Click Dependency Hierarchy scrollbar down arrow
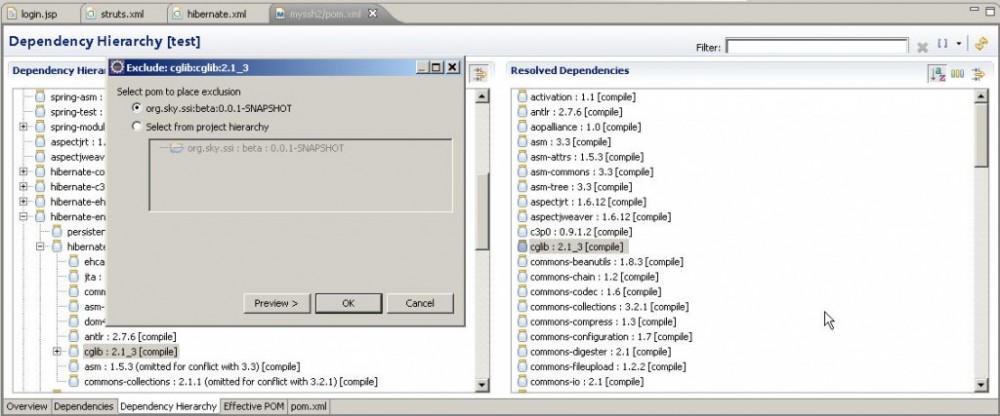The height and width of the screenshot is (416, 1000). coord(483,384)
